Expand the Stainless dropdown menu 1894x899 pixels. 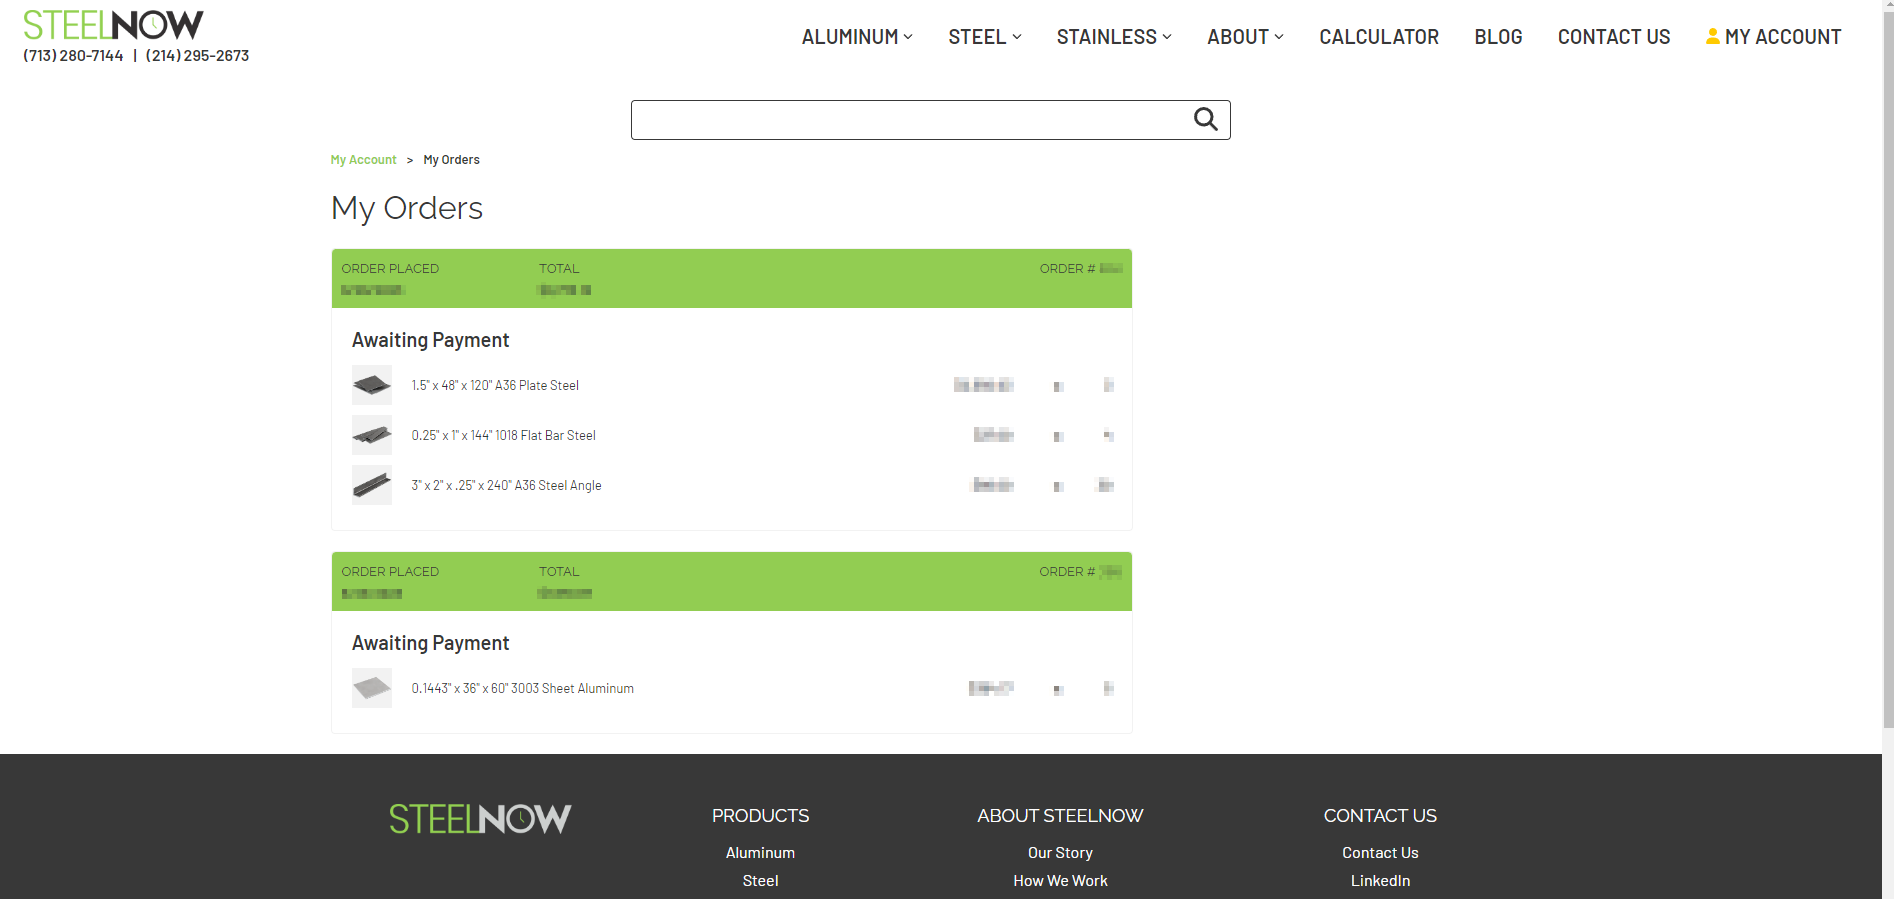pos(1113,37)
